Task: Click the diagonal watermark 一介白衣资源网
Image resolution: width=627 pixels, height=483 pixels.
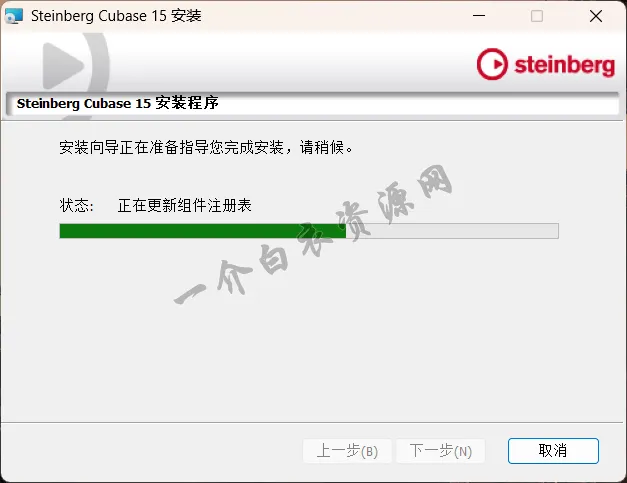Action: pyautogui.click(x=314, y=235)
